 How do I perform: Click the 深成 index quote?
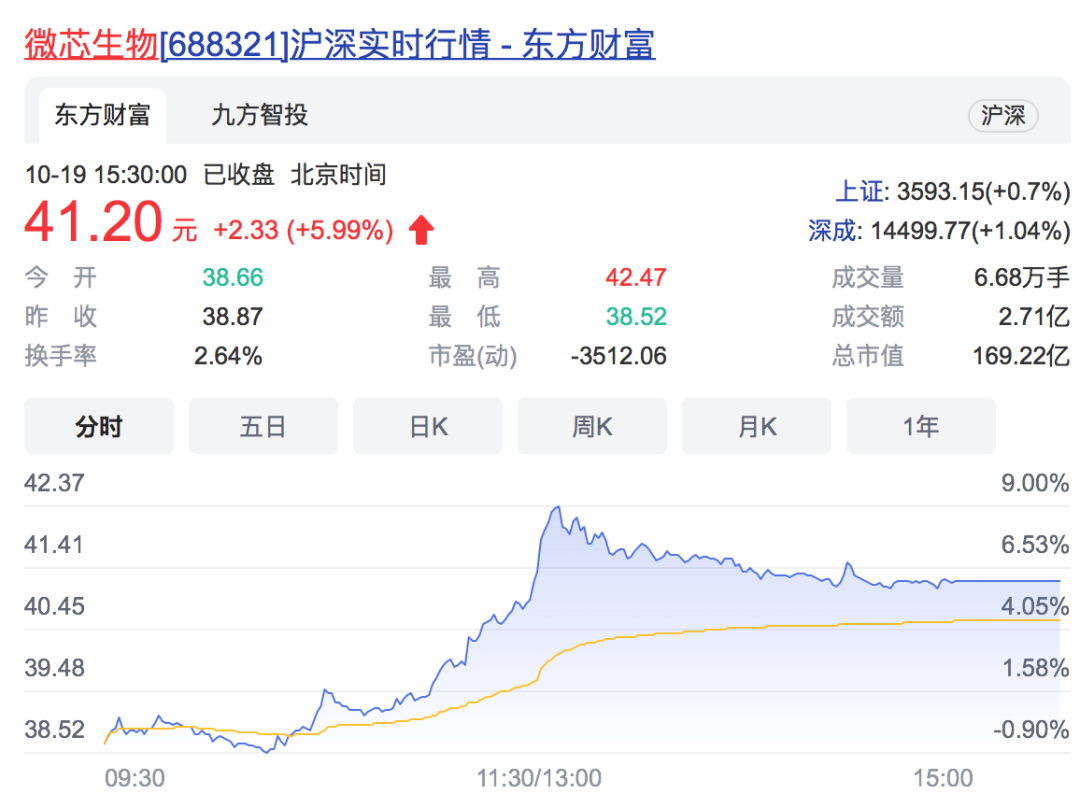[939, 231]
